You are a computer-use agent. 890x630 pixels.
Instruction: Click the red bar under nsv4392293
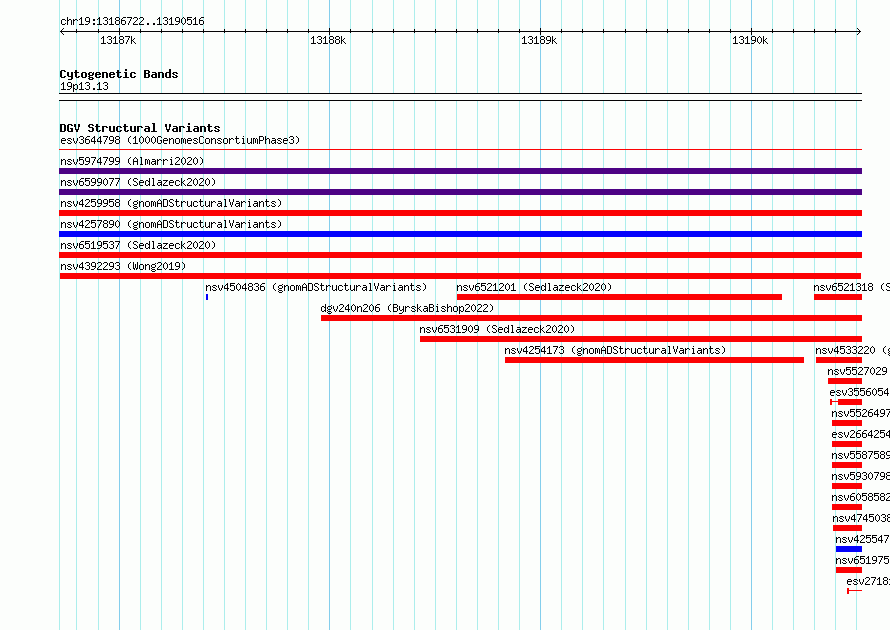click(460, 276)
